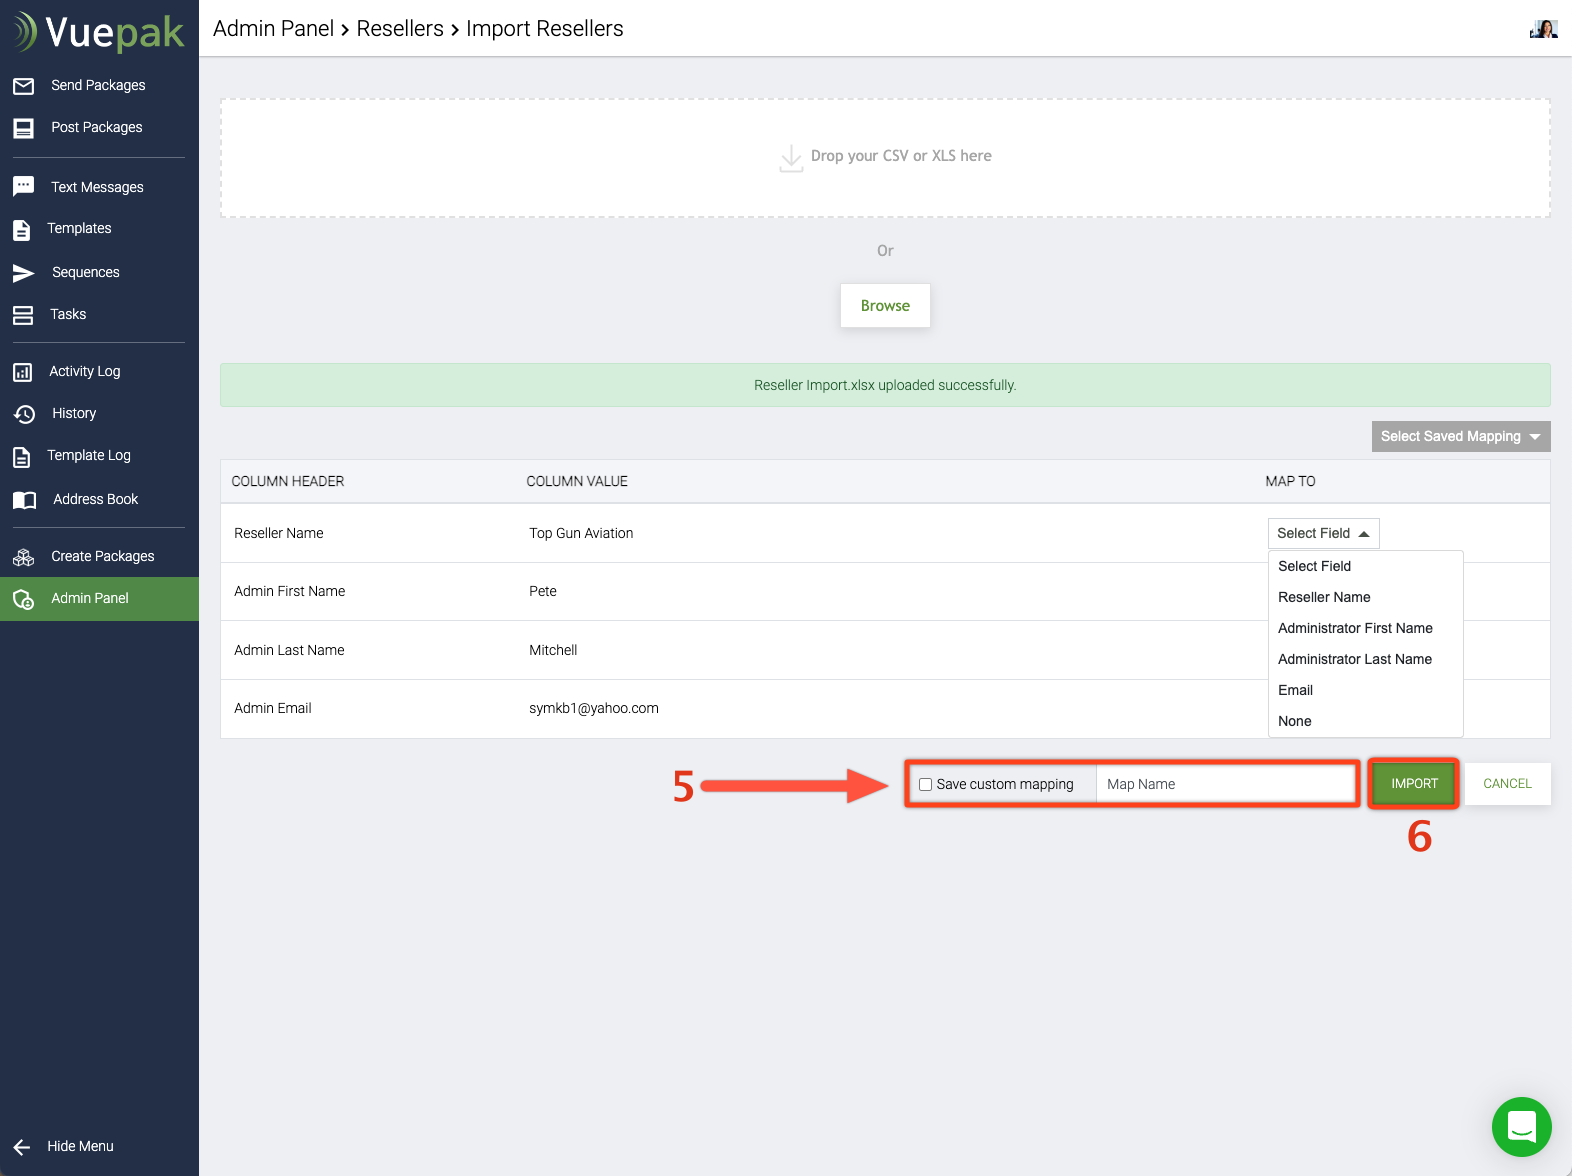Click the 'Pete' column value

click(543, 591)
